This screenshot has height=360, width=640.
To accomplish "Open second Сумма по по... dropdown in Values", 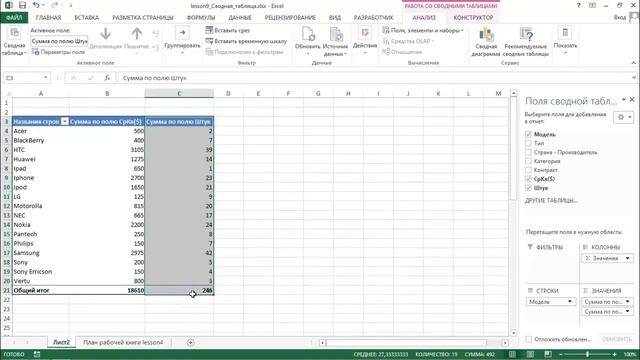I will [x=627, y=311].
